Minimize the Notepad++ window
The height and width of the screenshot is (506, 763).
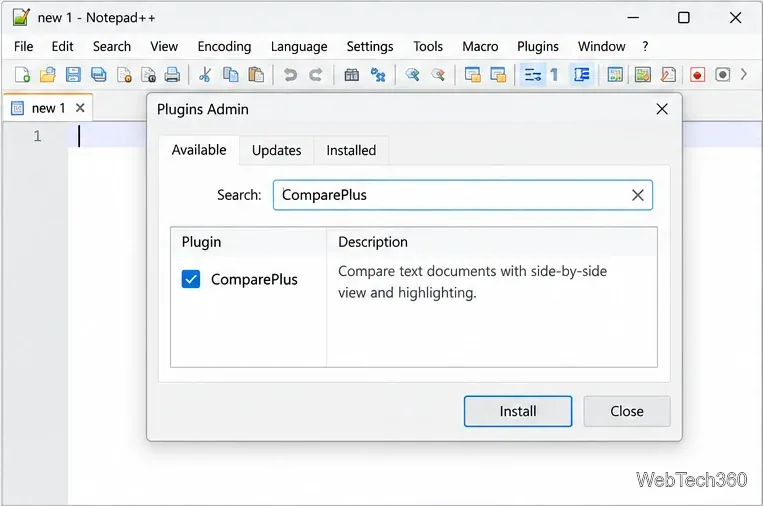pos(633,18)
